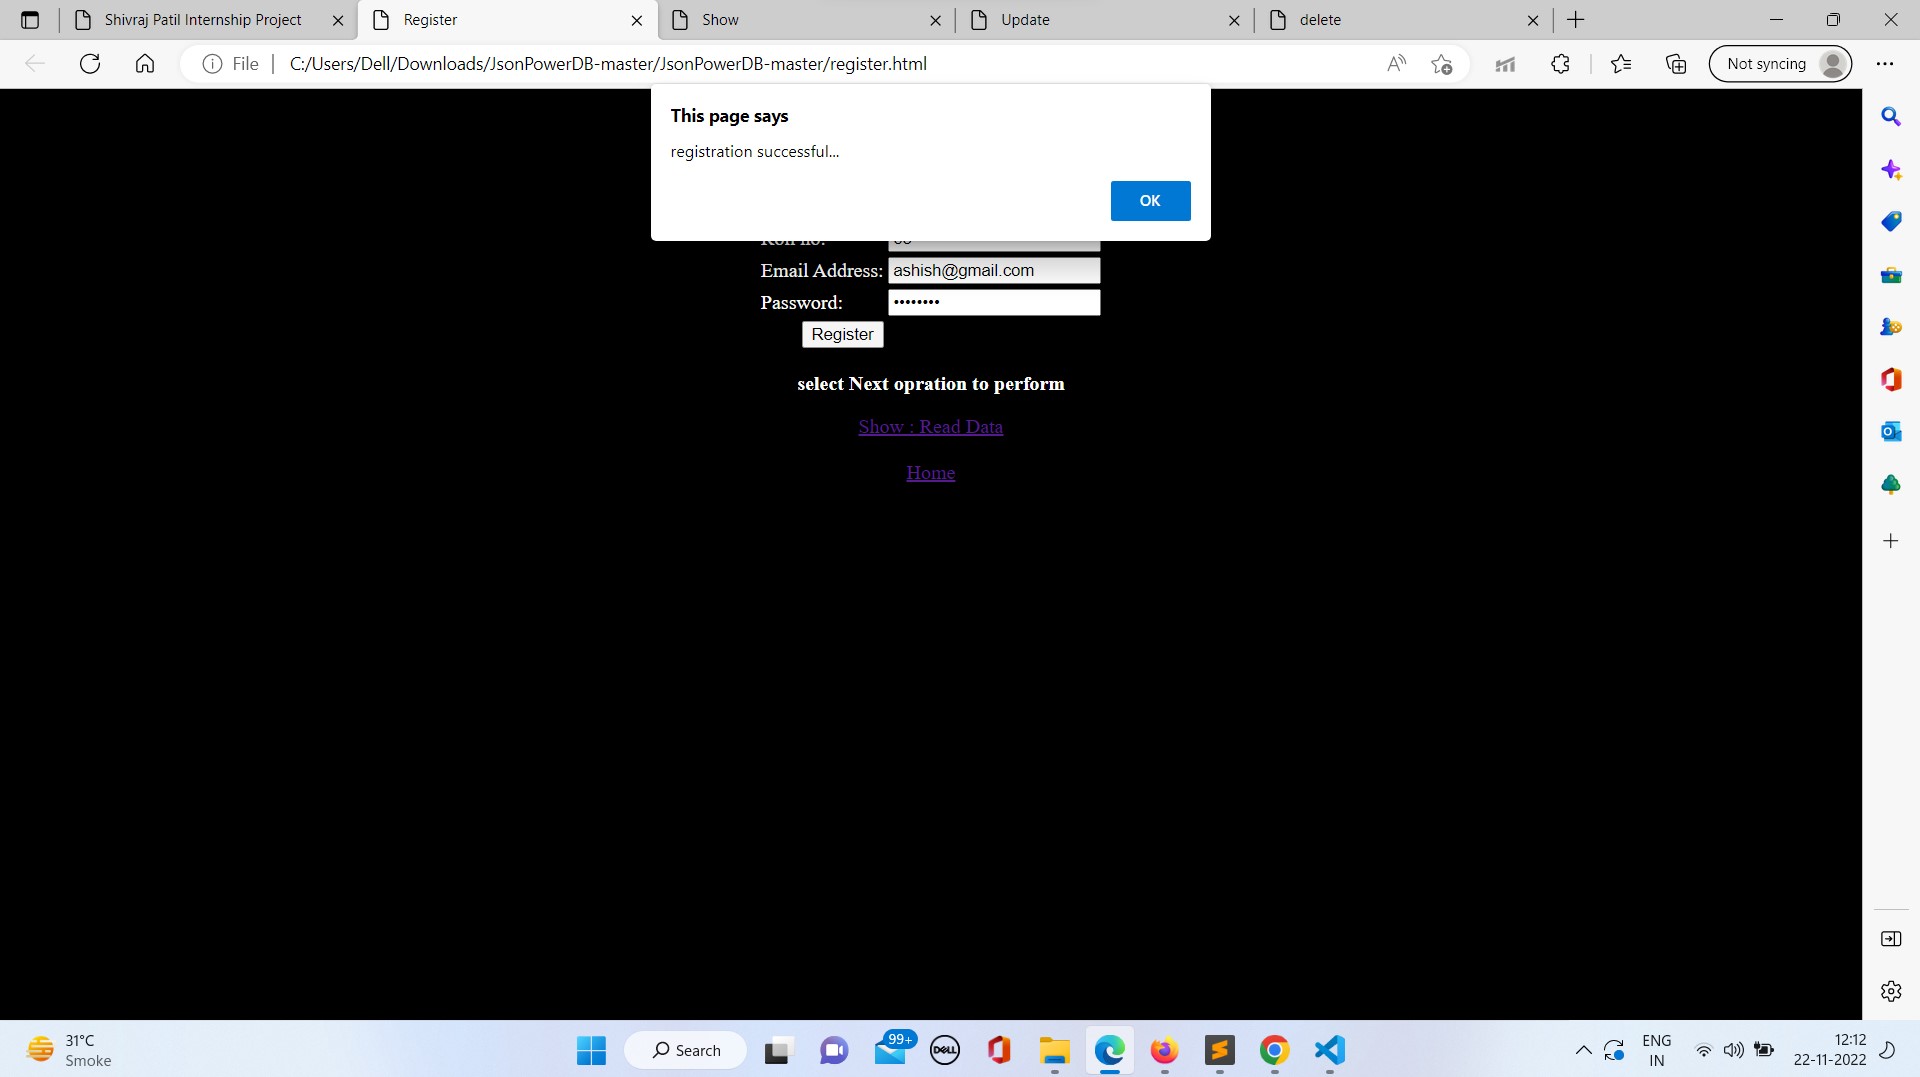Open Microsoft Games icon in the sidebar

[x=1892, y=326]
